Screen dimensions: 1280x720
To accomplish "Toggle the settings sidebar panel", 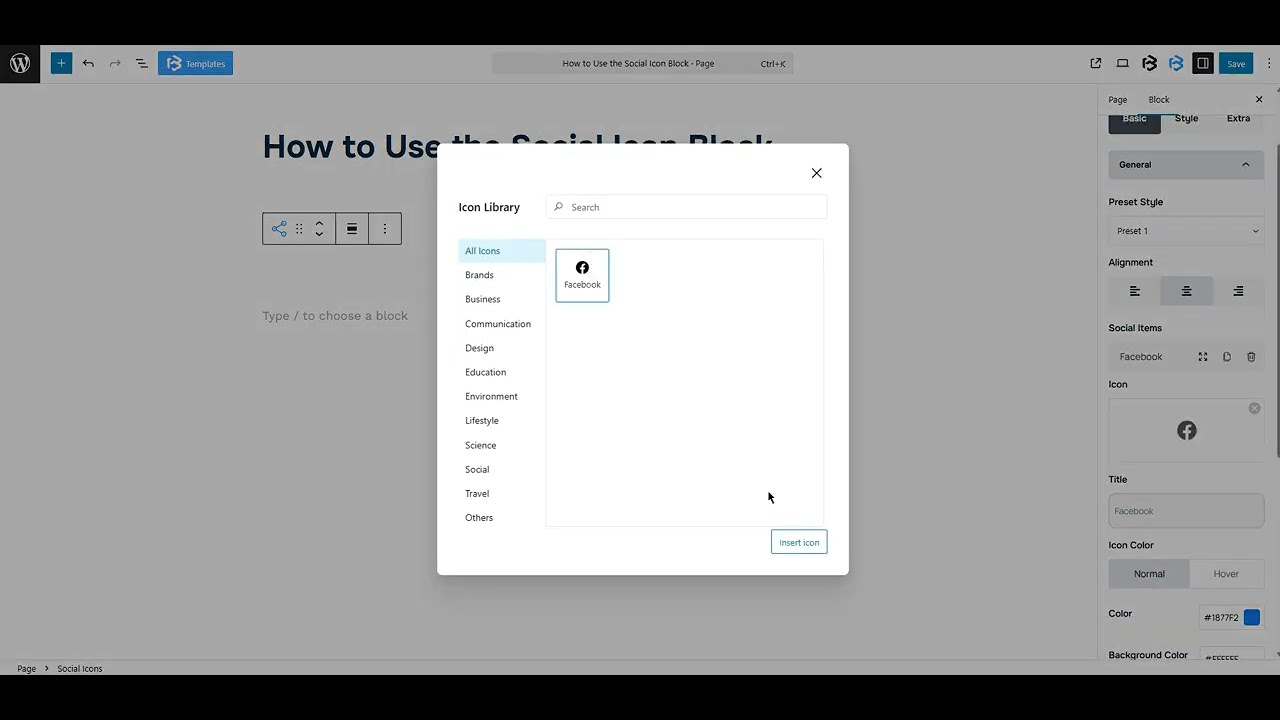I will [x=1205, y=63].
